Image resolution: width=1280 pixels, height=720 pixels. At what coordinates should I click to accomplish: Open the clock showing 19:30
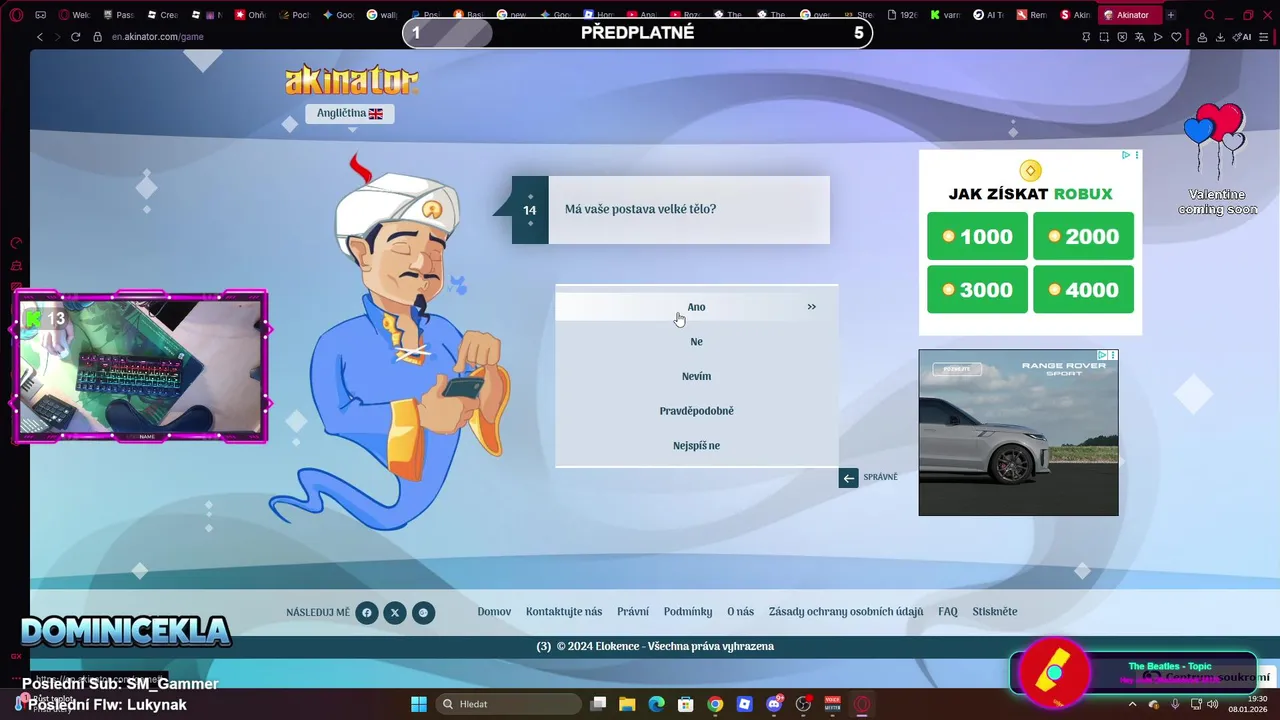point(1248,704)
